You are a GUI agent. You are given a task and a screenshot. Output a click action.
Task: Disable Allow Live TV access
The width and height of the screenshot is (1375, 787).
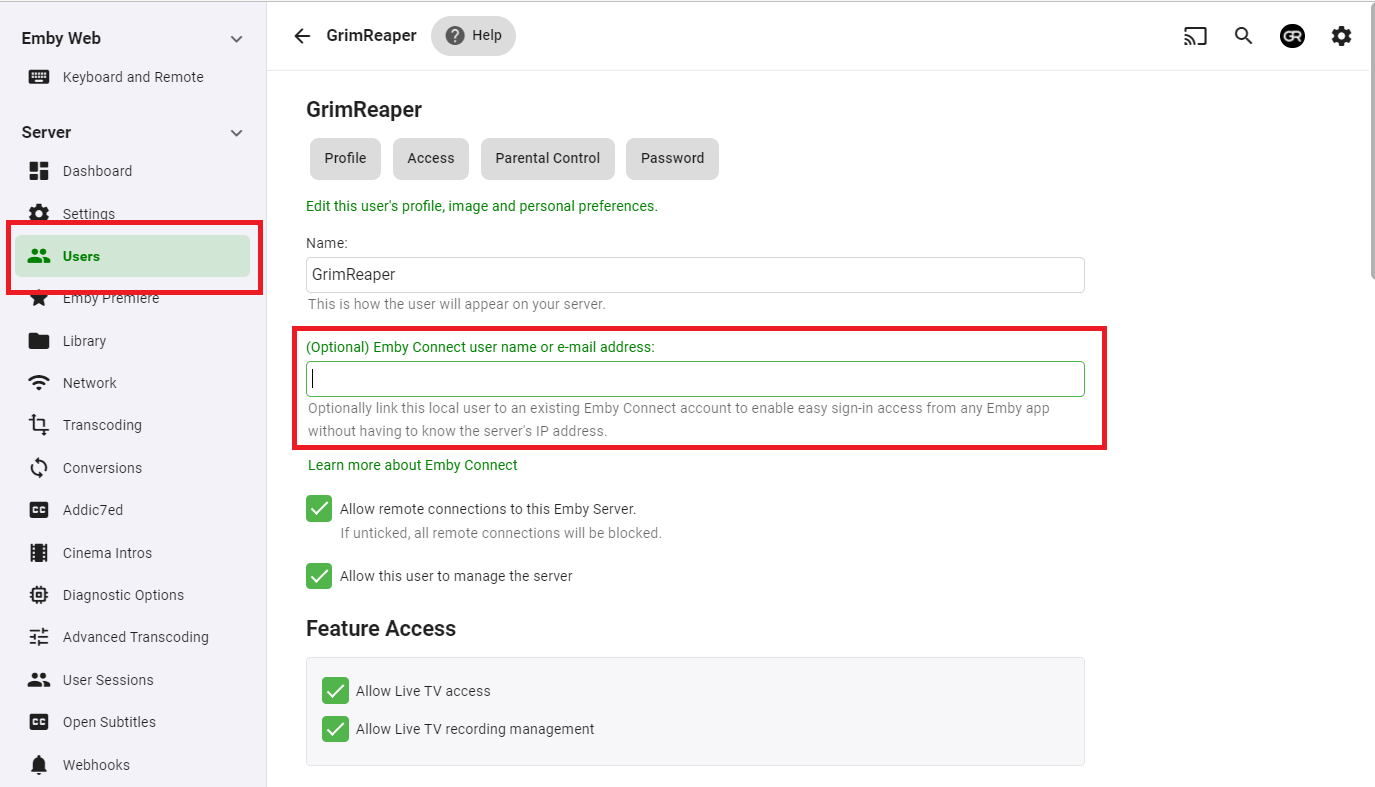[335, 691]
